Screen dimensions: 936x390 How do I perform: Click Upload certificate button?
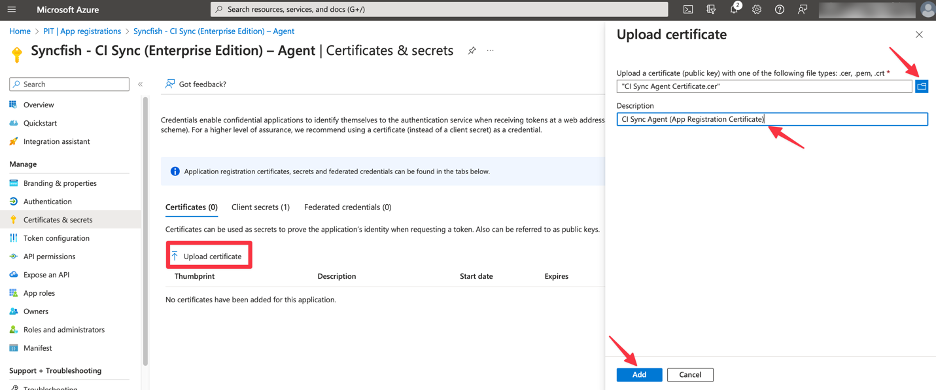point(207,256)
